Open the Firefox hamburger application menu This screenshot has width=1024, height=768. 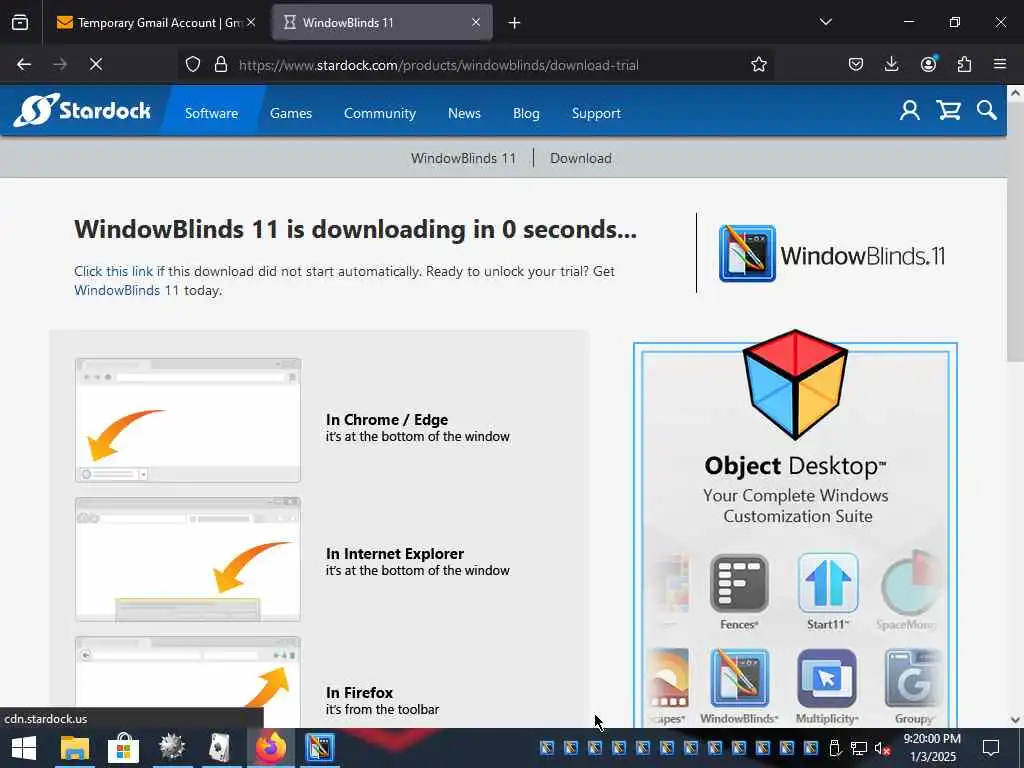(1000, 64)
